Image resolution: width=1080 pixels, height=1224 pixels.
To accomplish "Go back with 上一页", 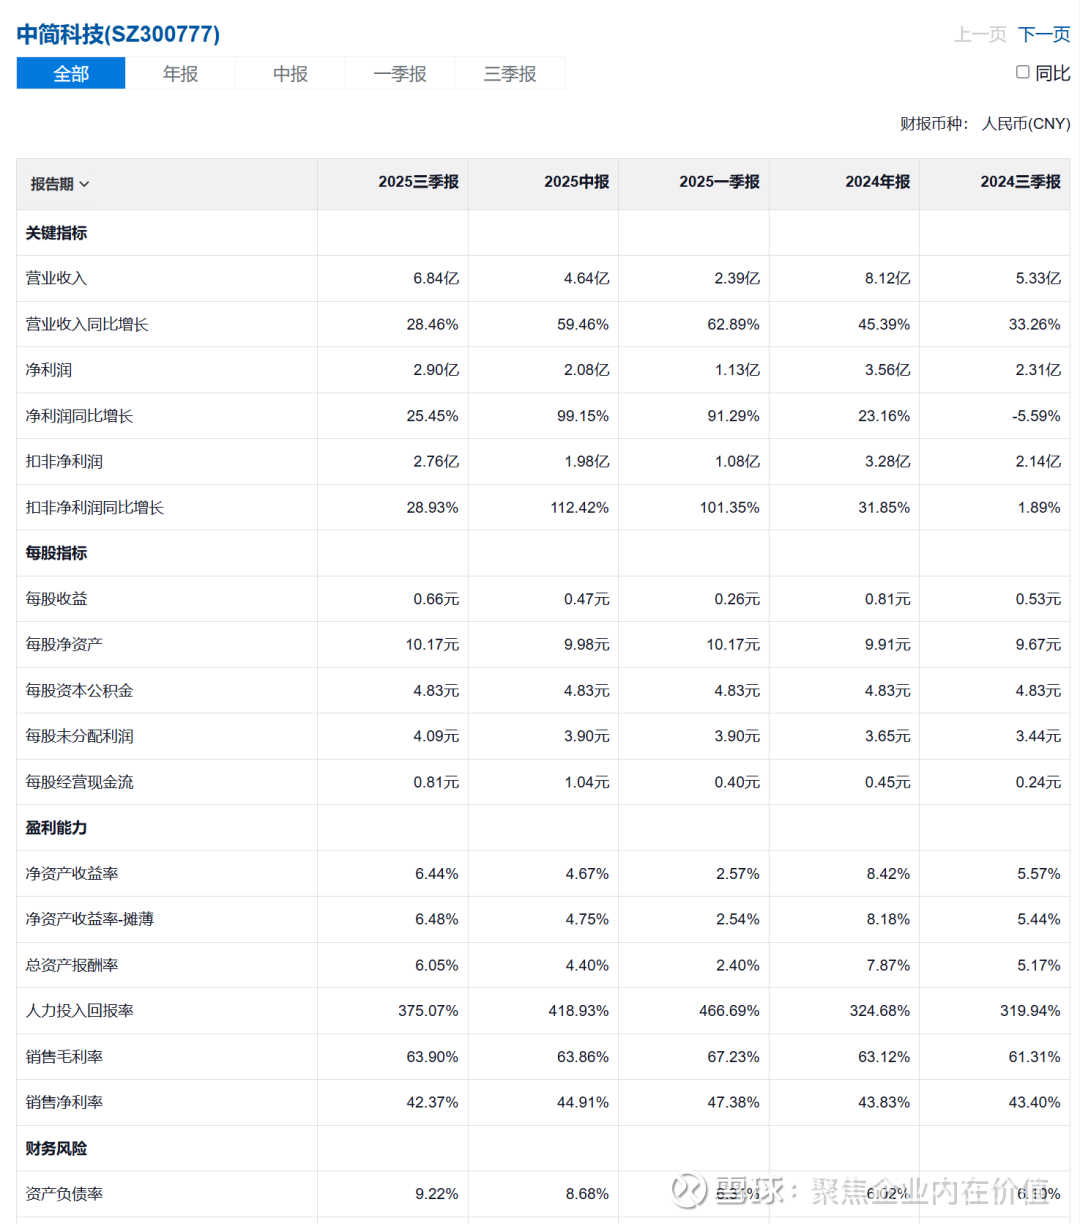I will pos(980,34).
